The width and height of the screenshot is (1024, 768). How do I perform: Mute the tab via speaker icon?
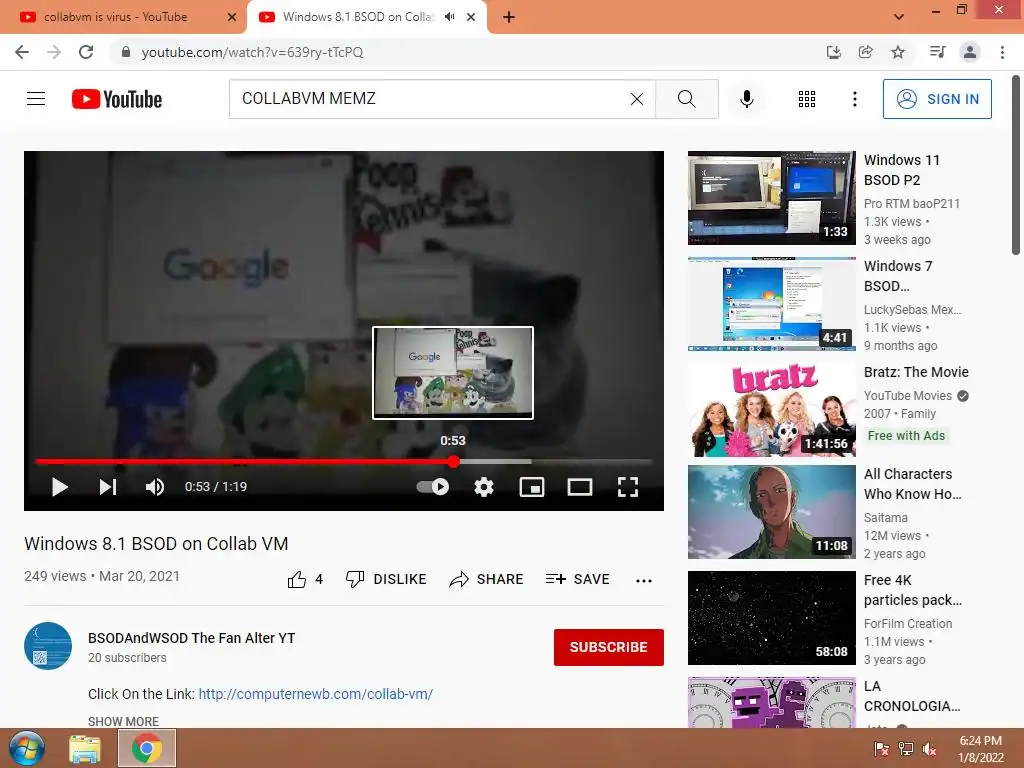click(449, 17)
